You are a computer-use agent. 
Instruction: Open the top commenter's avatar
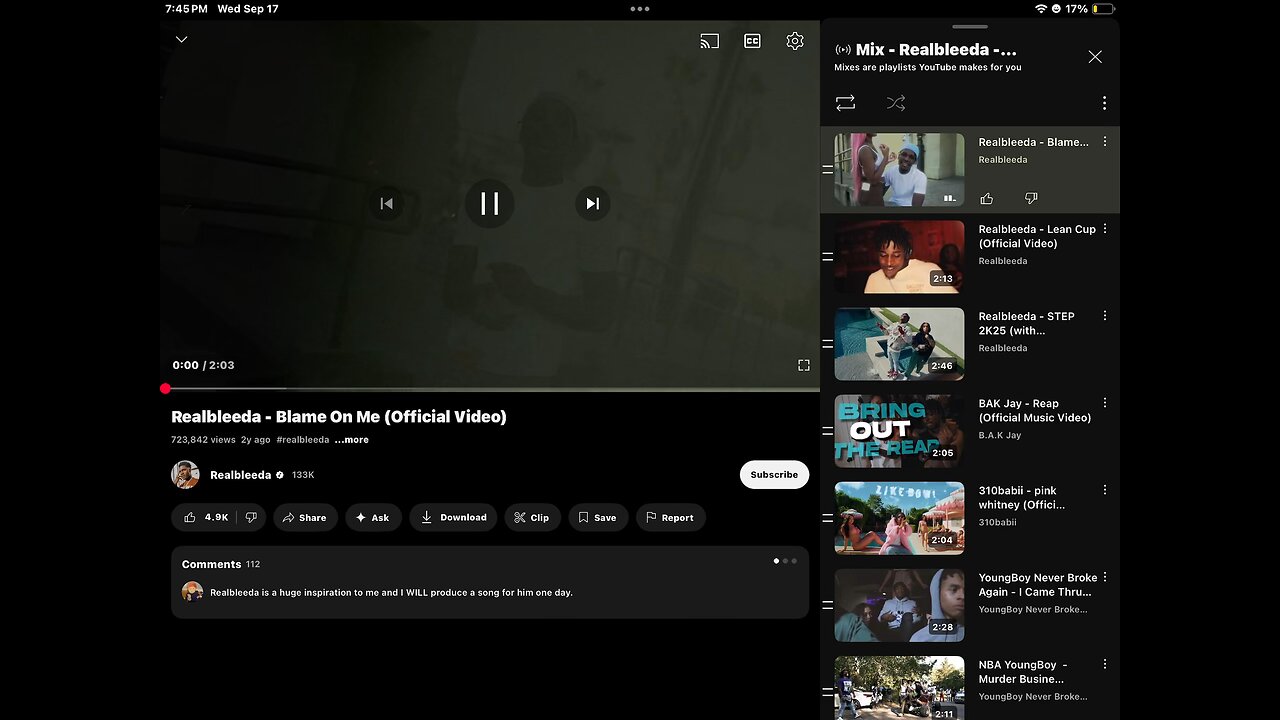(x=192, y=592)
